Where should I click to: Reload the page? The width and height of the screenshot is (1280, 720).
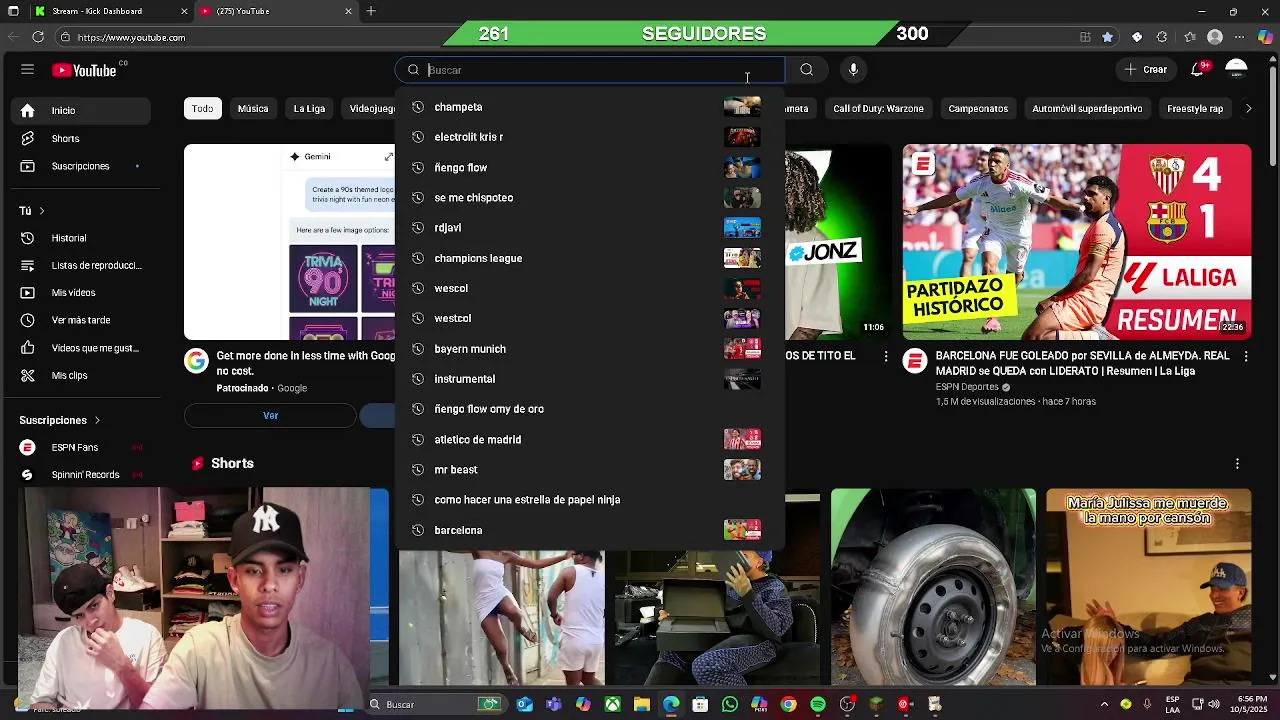pyautogui.click(x=38, y=37)
